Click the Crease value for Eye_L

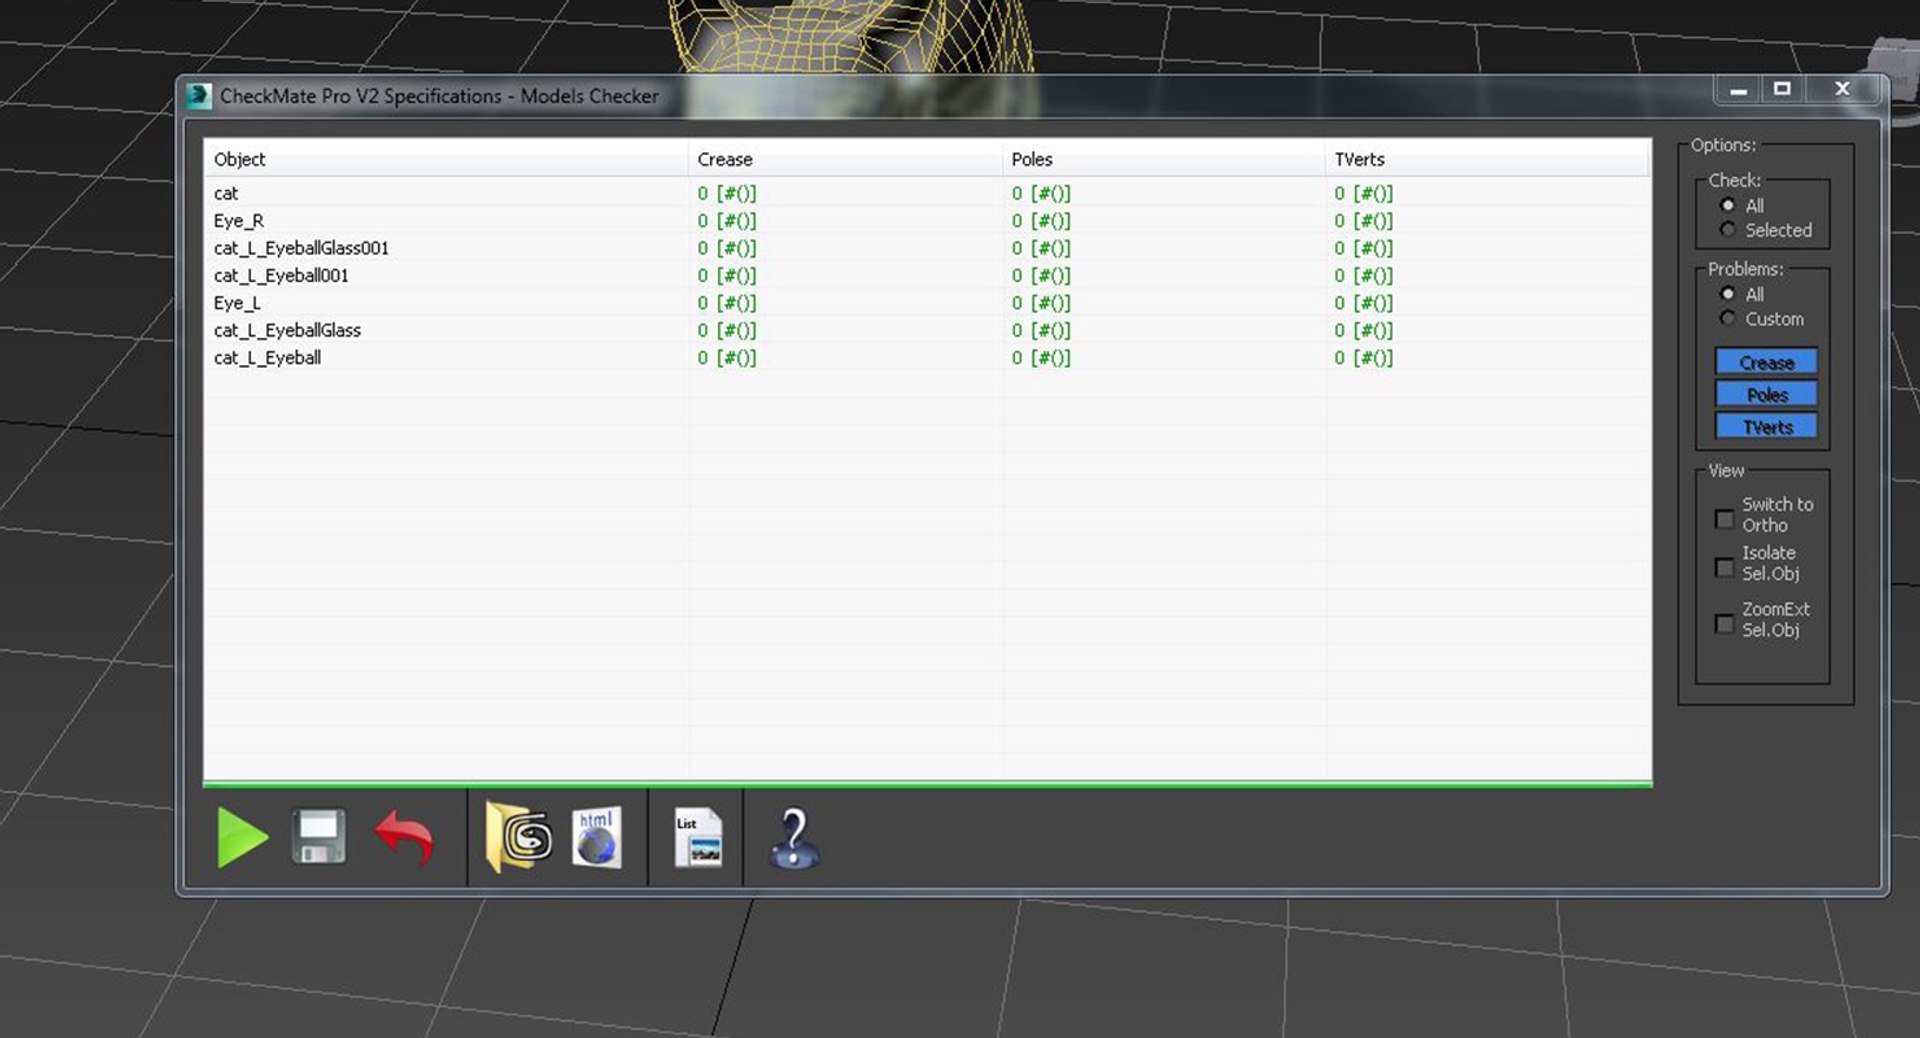[x=727, y=303]
